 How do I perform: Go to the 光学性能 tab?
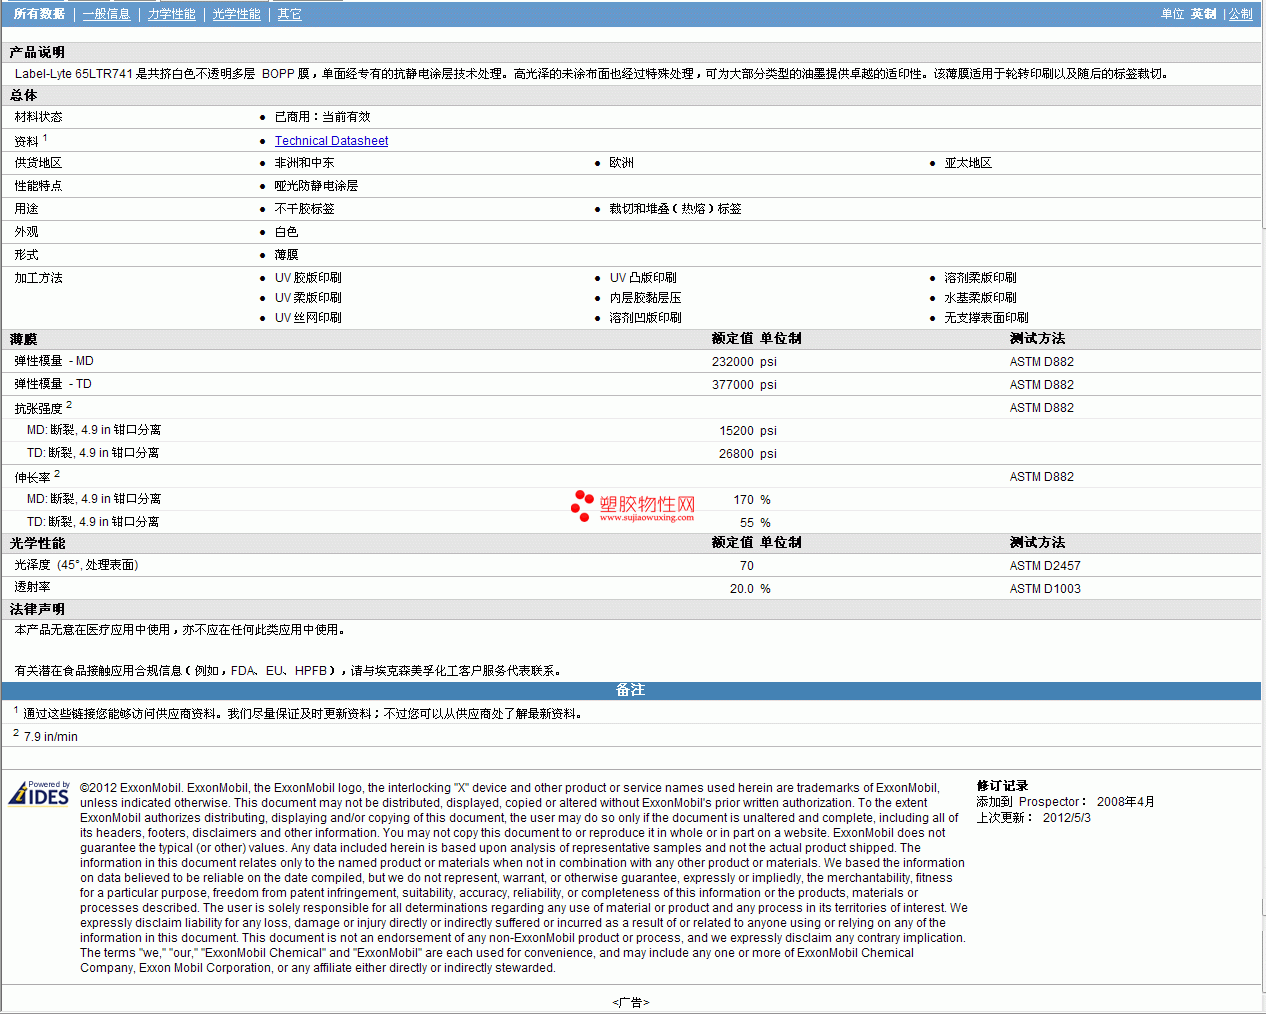tap(237, 14)
